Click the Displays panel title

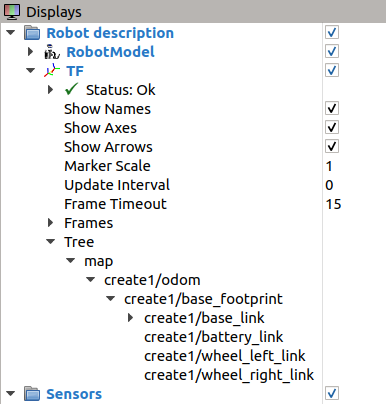[x=54, y=12]
